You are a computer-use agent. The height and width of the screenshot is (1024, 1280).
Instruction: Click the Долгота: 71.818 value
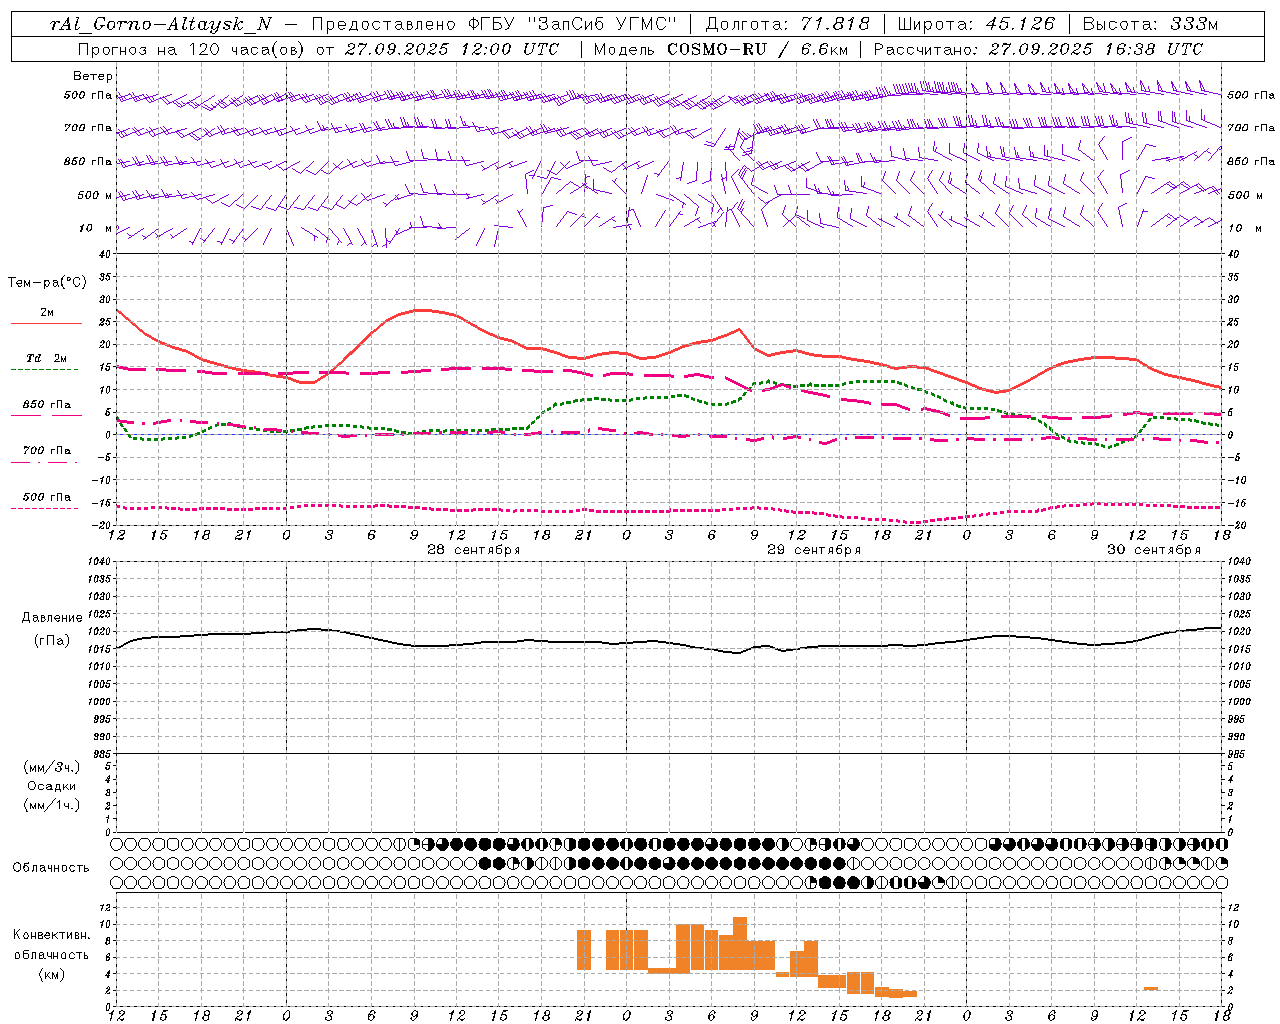pyautogui.click(x=788, y=24)
